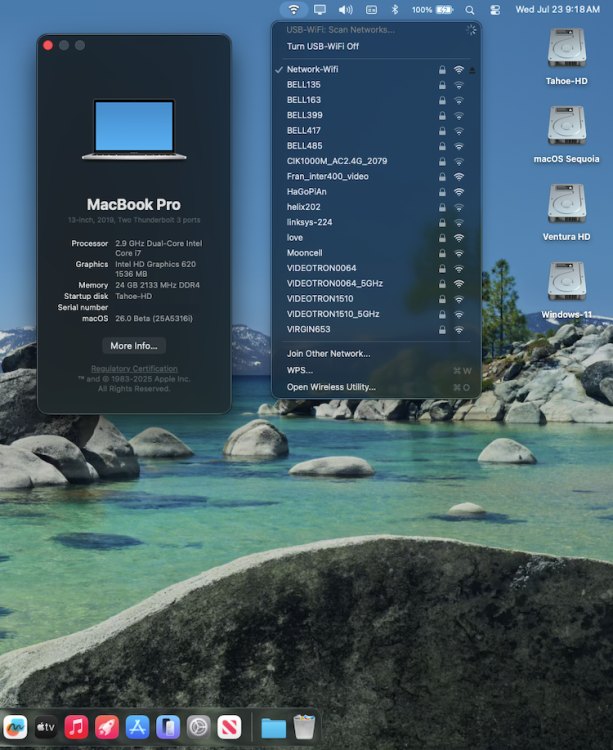613x750 pixels.
Task: Open the Wi-Fi status menu bar icon
Action: [294, 10]
